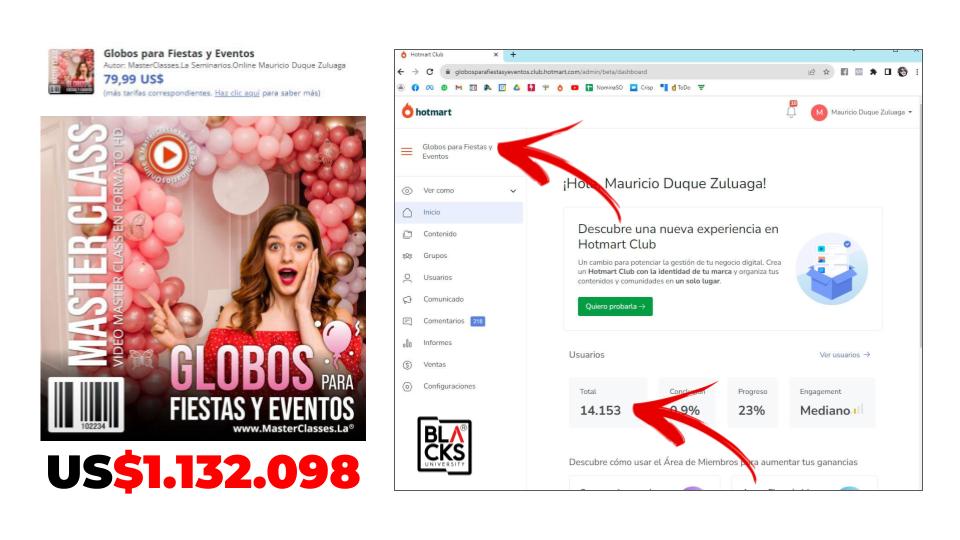Click the Globos para Fiestas y Eventos sidebar heading
The height and width of the screenshot is (540, 960).
tap(457, 151)
